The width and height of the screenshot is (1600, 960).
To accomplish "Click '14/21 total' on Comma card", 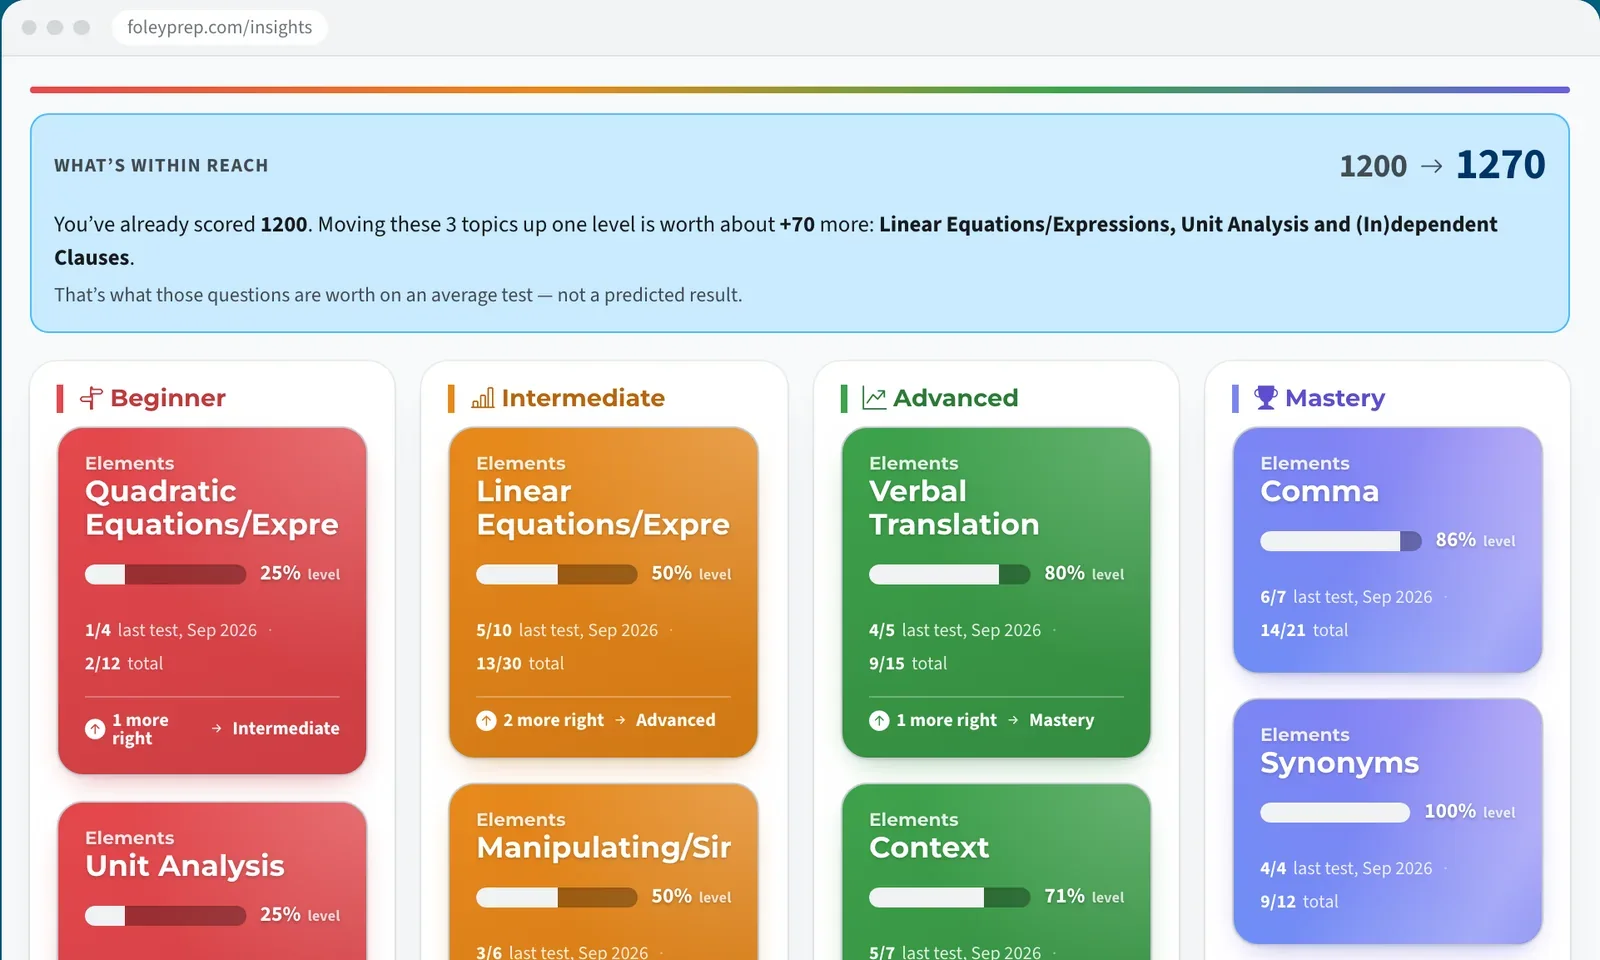I will (x=1304, y=631).
